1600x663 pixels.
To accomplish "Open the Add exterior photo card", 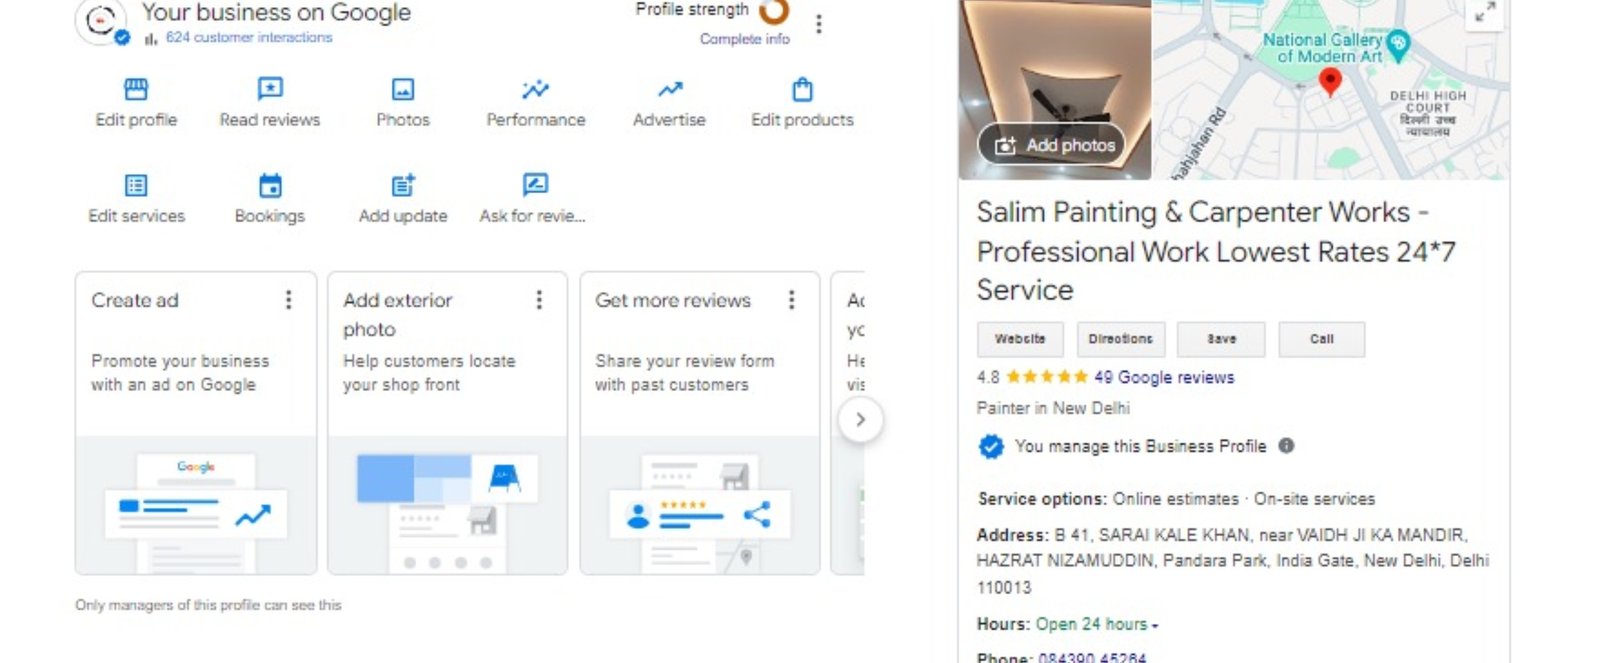I will [x=448, y=423].
